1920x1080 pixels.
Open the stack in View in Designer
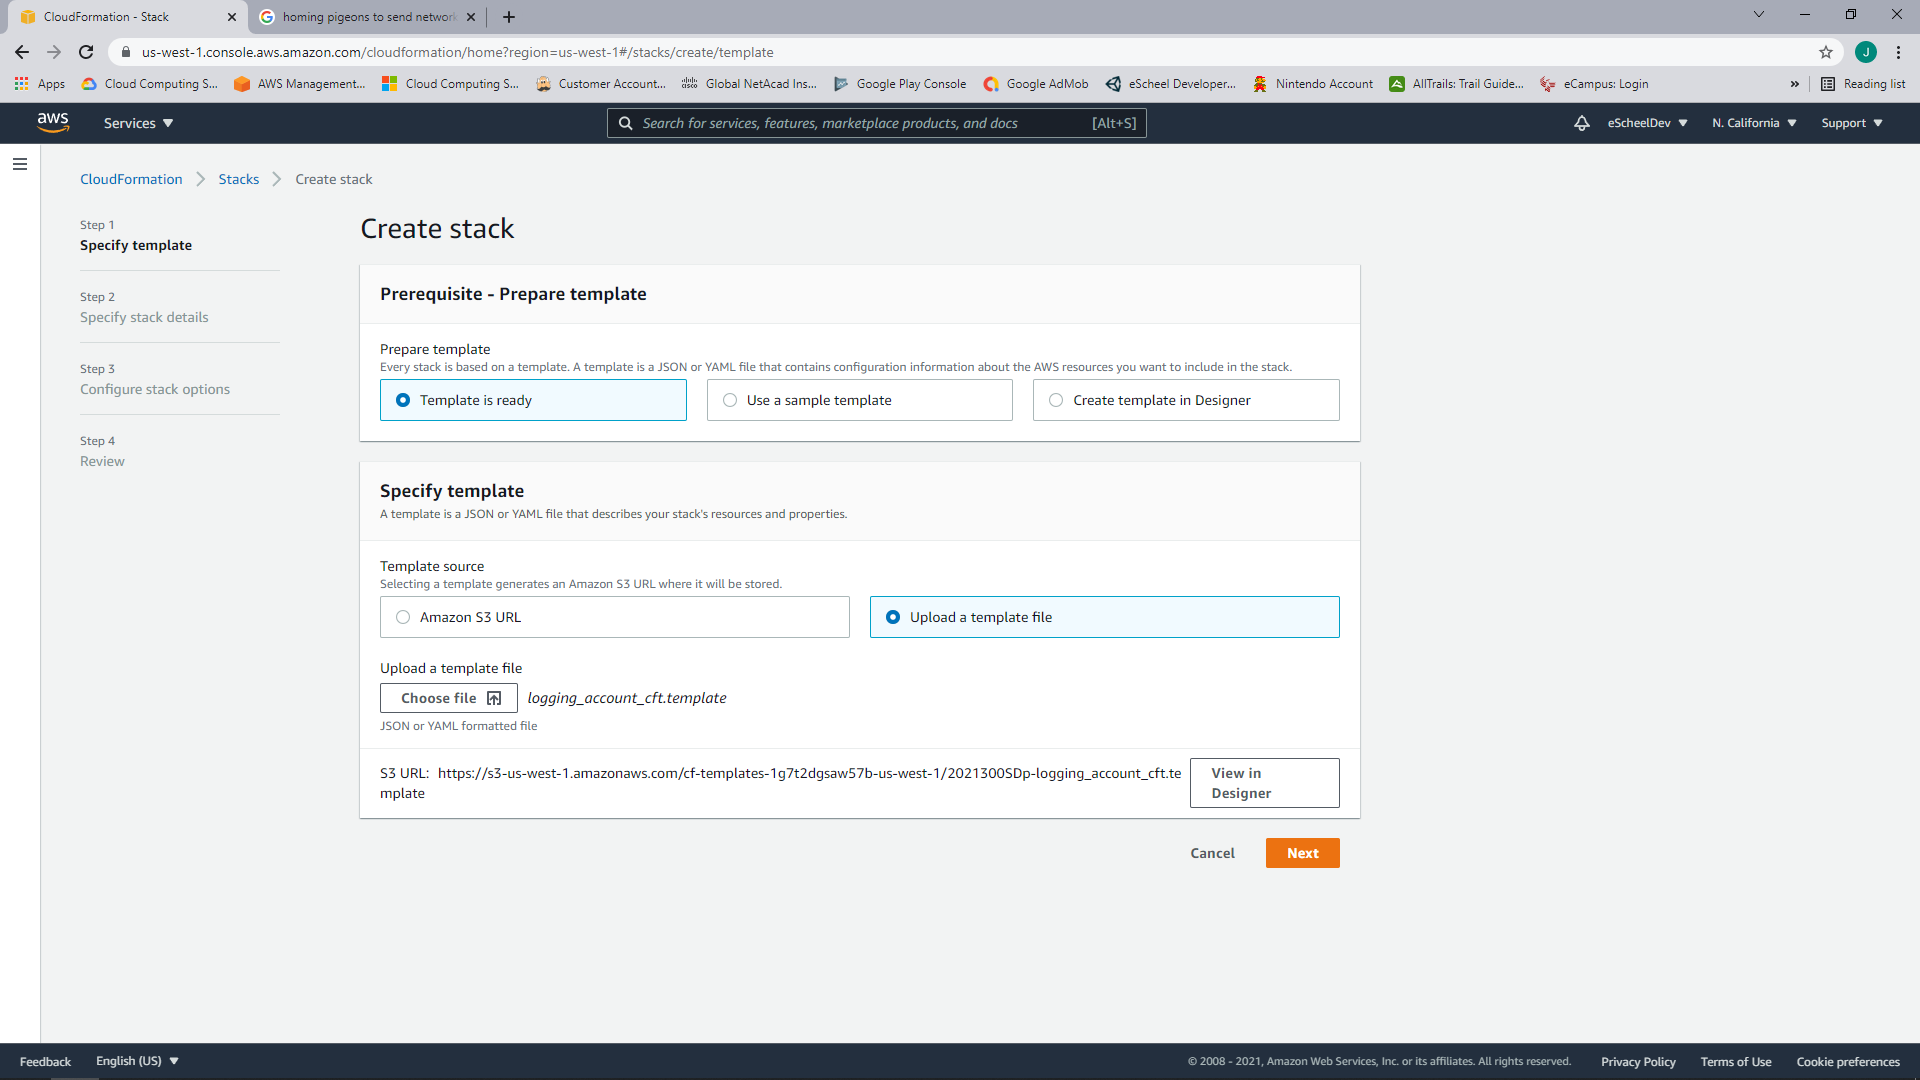pos(1264,782)
